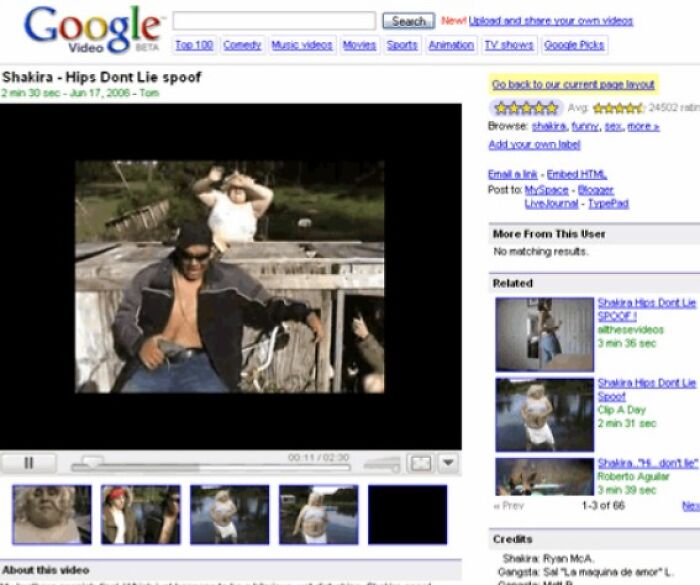Click Email a link
This screenshot has width=700, height=585.
[512, 174]
